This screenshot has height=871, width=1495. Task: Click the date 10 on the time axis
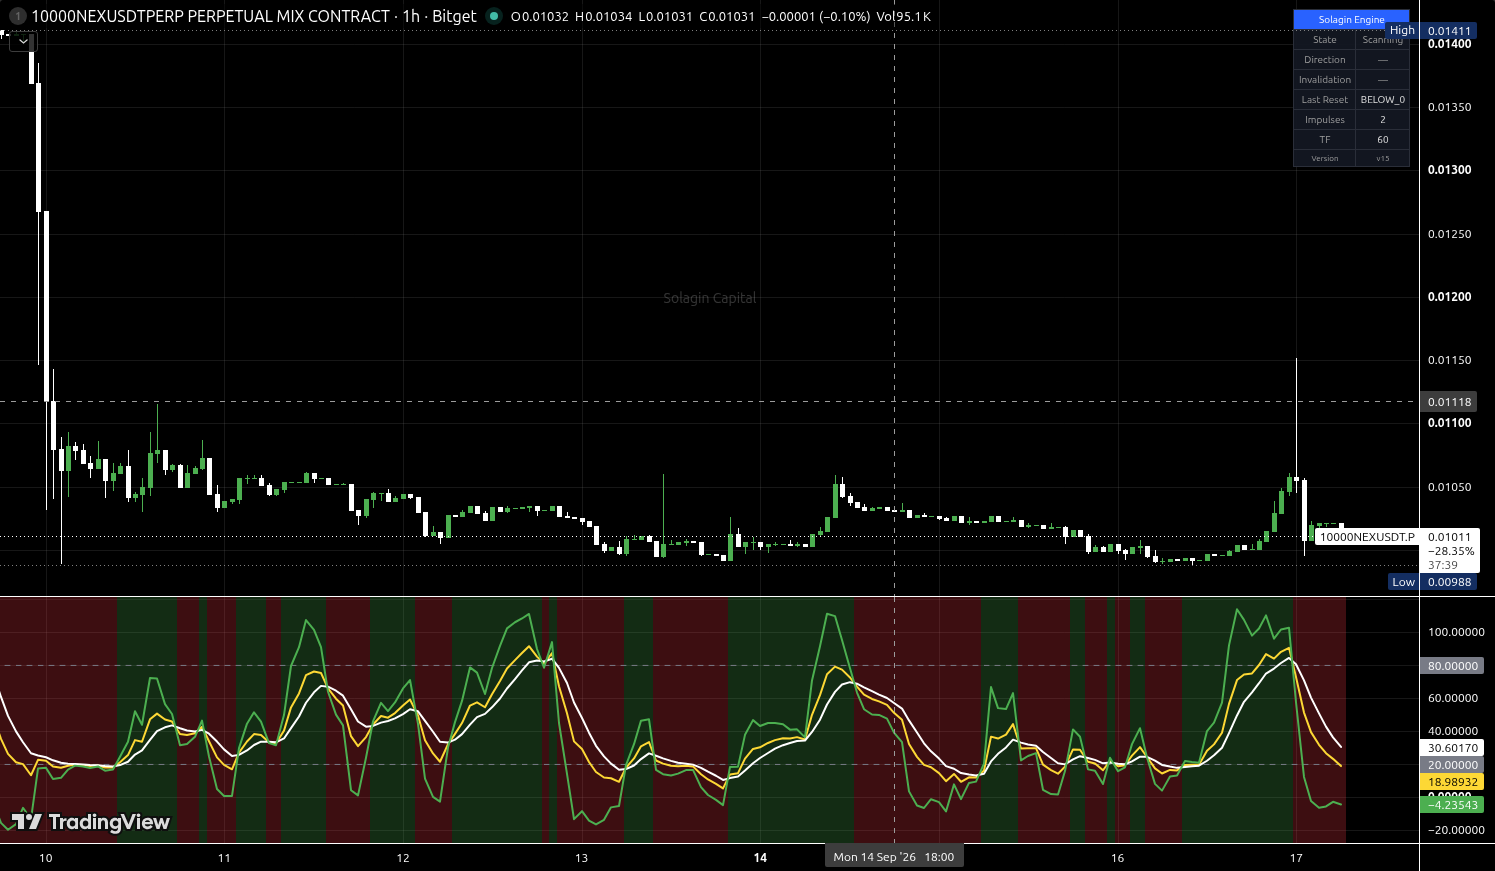[x=45, y=858]
